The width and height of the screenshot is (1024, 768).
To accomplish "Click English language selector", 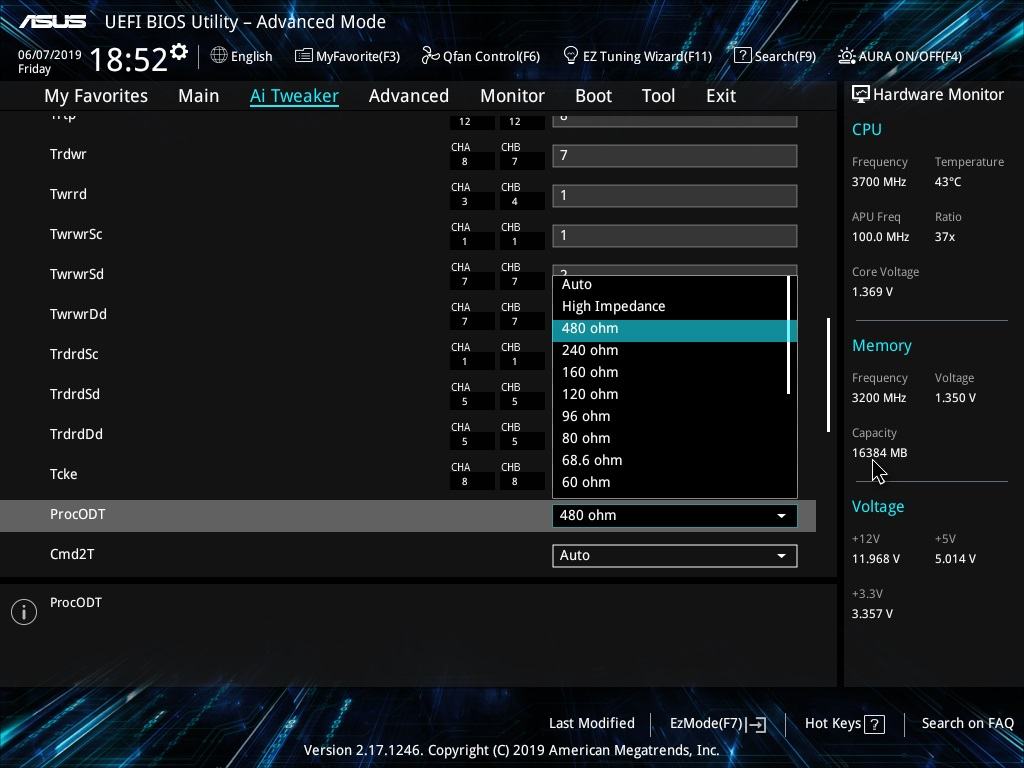I will (x=251, y=56).
